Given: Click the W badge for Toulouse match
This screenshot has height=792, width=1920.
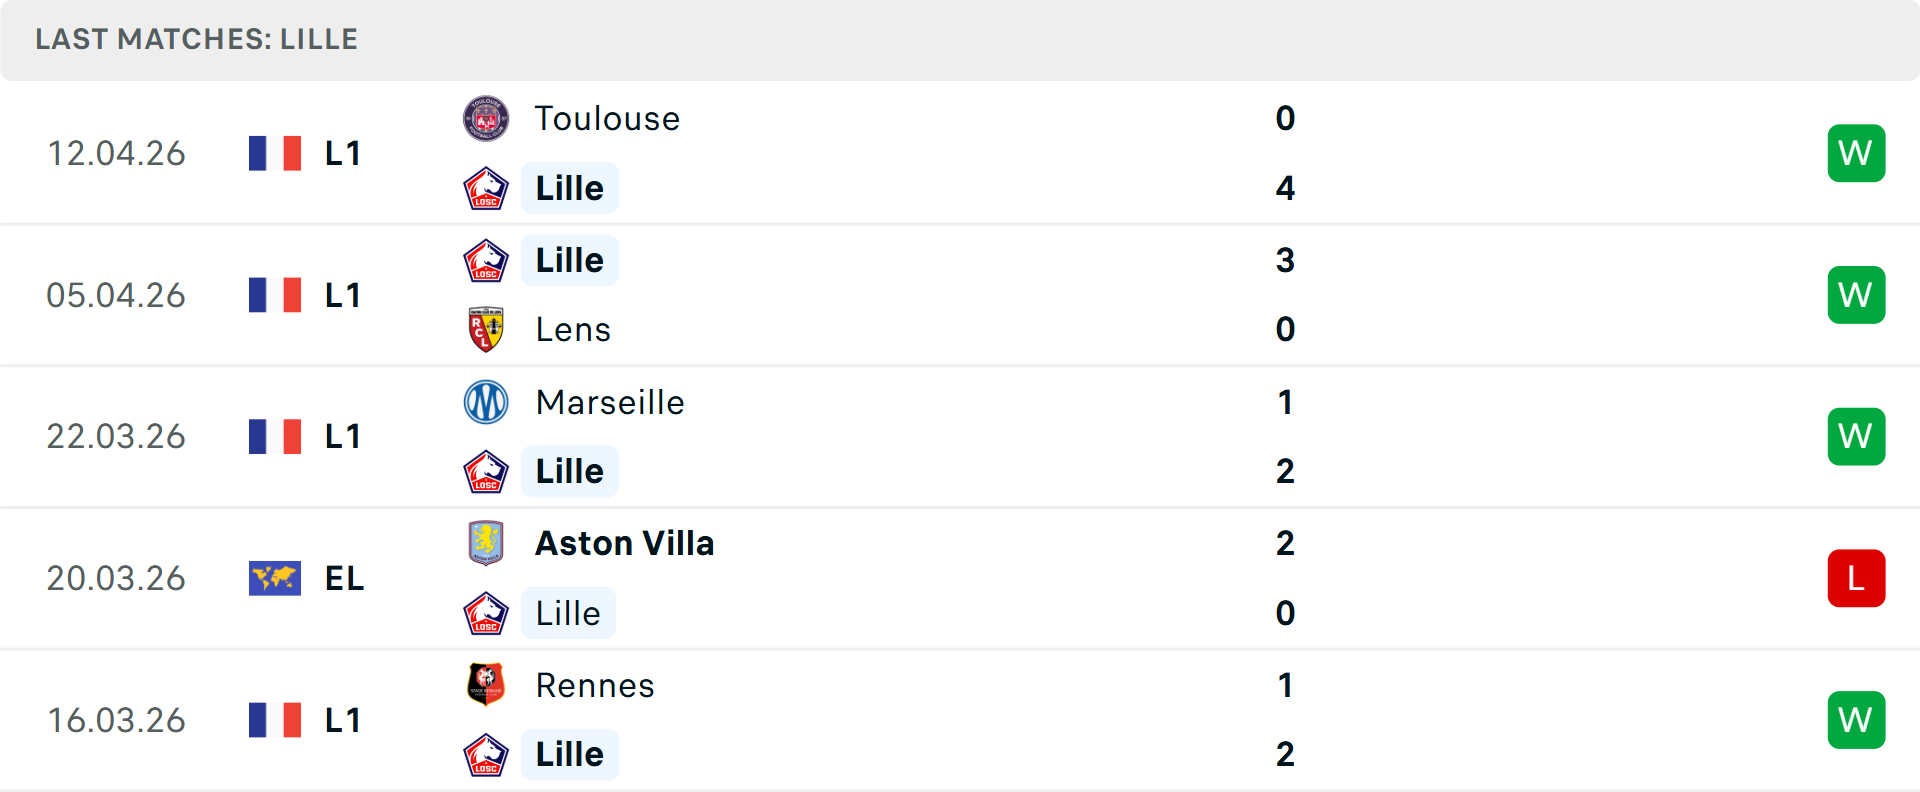Looking at the screenshot, I should click(1856, 153).
